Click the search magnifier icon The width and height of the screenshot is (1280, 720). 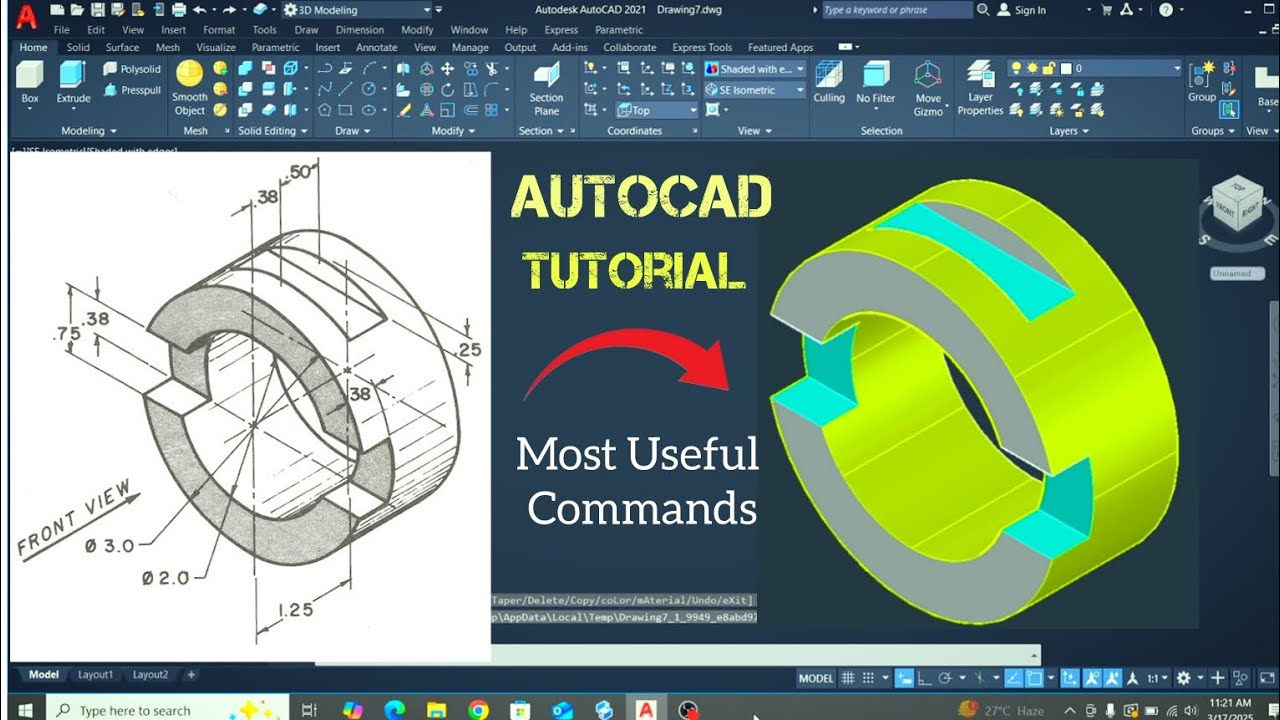click(983, 10)
